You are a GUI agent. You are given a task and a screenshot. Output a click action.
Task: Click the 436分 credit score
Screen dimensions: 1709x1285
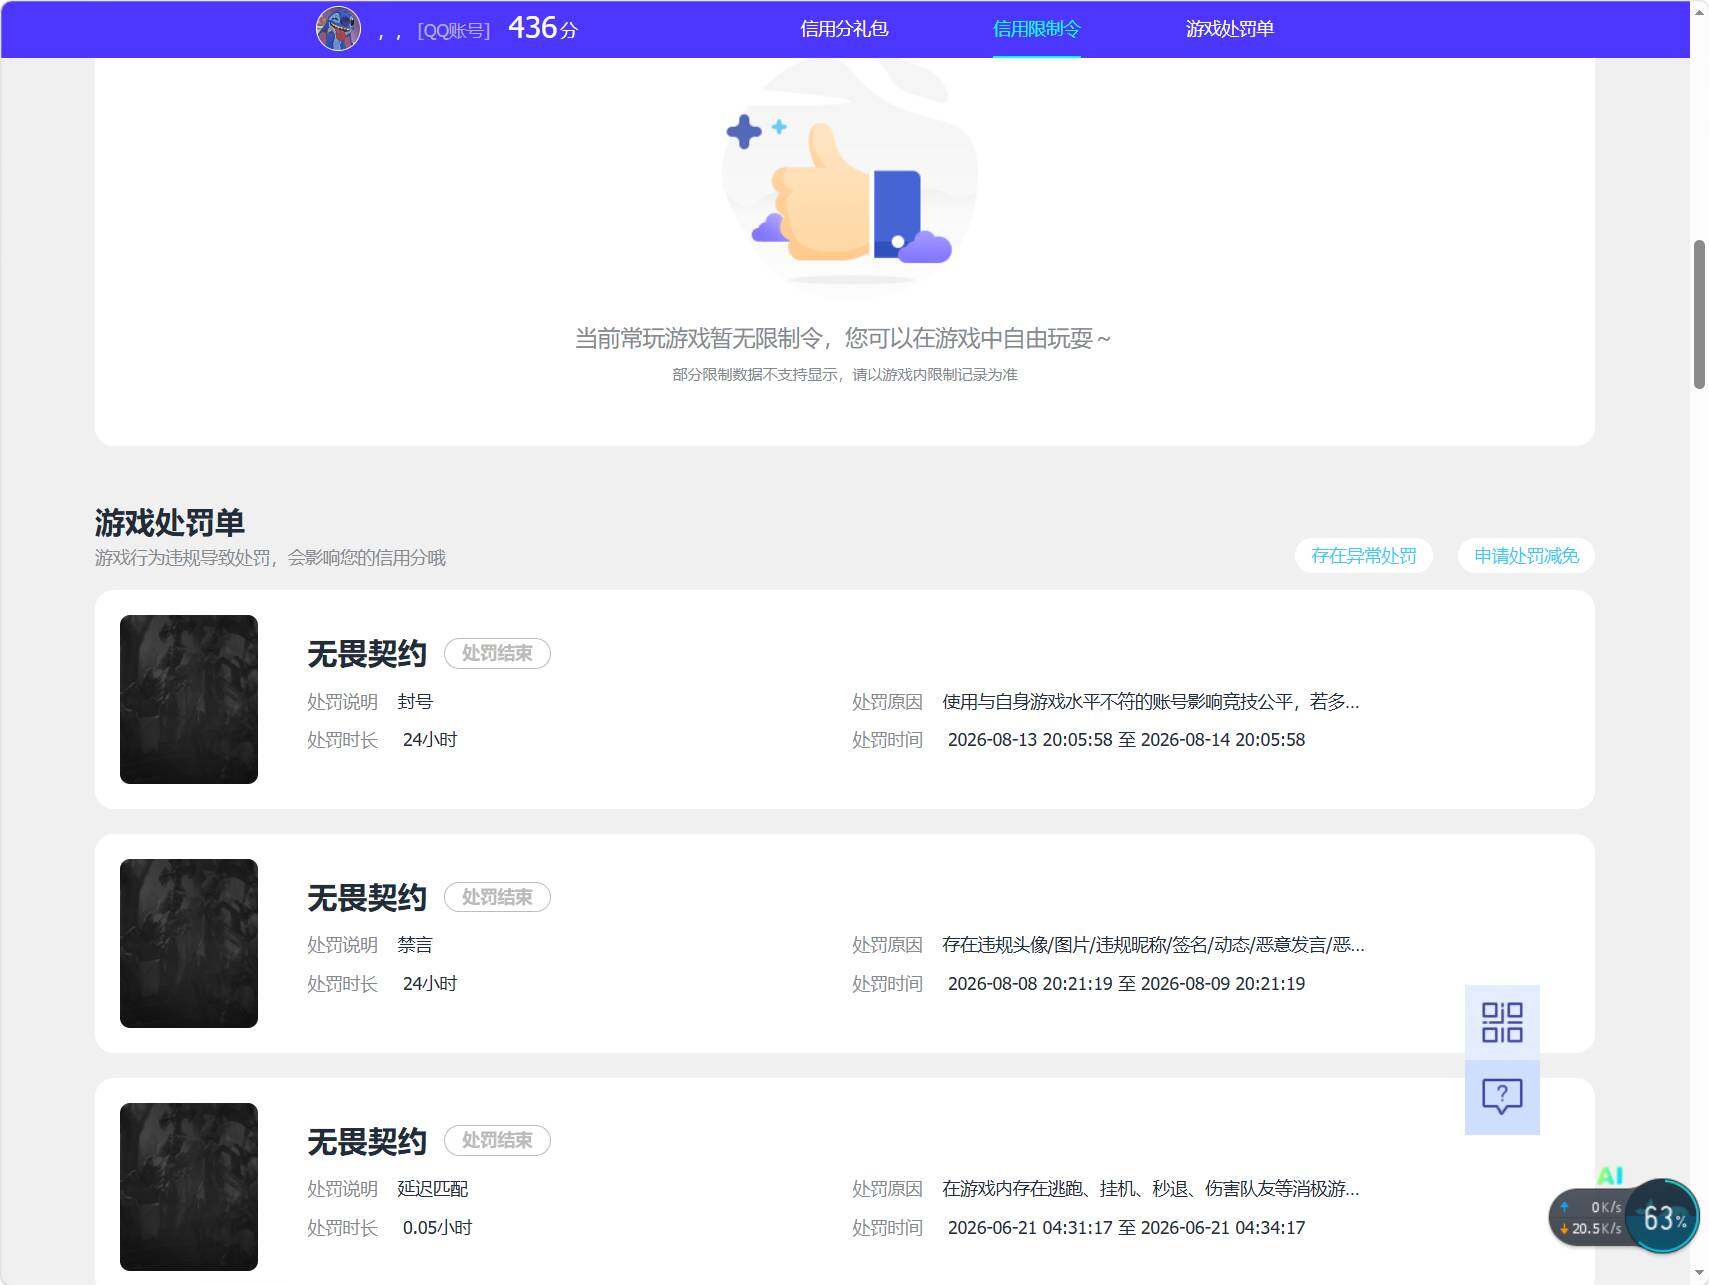coord(543,28)
